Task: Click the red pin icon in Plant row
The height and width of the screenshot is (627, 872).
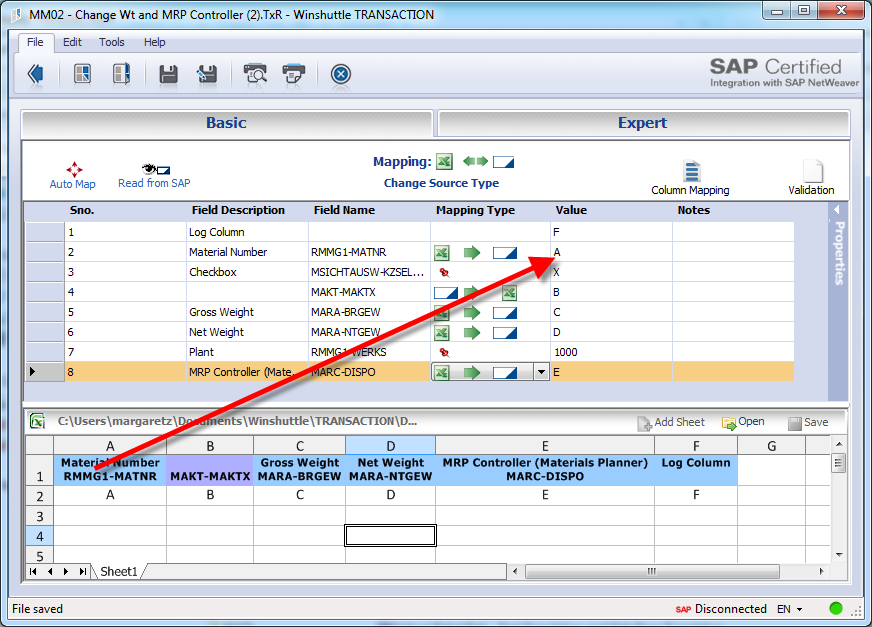Action: click(444, 352)
